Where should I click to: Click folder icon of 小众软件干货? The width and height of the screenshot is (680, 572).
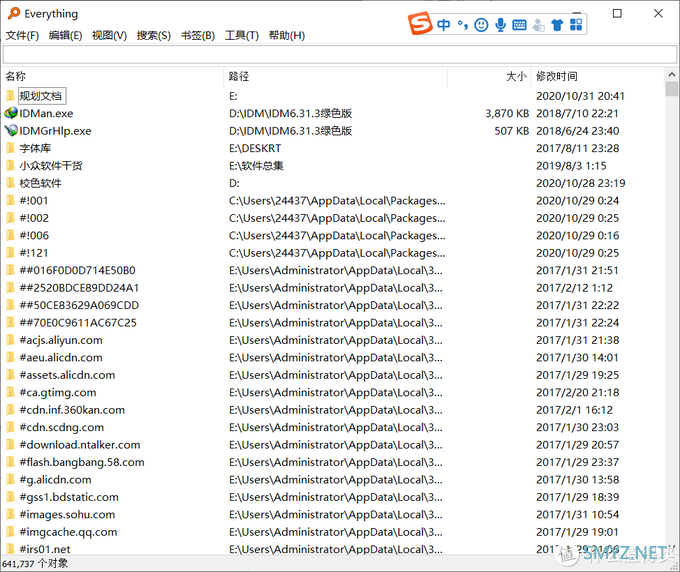11,165
